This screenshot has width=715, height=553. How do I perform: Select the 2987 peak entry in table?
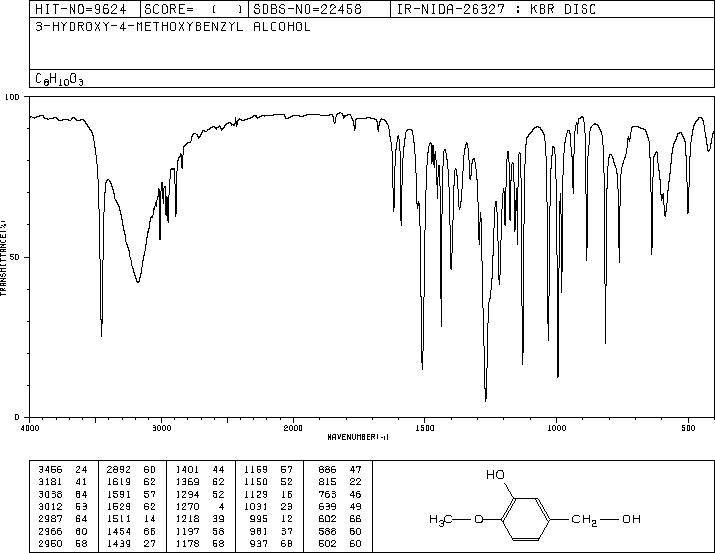point(62,519)
